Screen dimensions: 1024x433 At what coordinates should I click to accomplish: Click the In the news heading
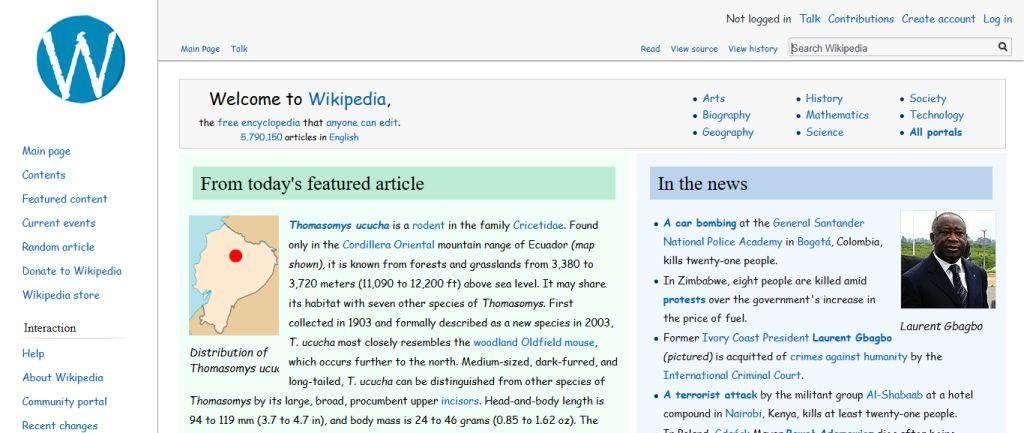coord(702,184)
